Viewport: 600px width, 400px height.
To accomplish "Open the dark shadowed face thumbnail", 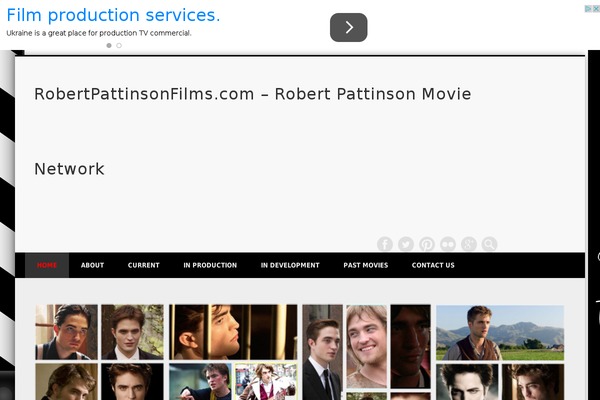I will point(411,346).
